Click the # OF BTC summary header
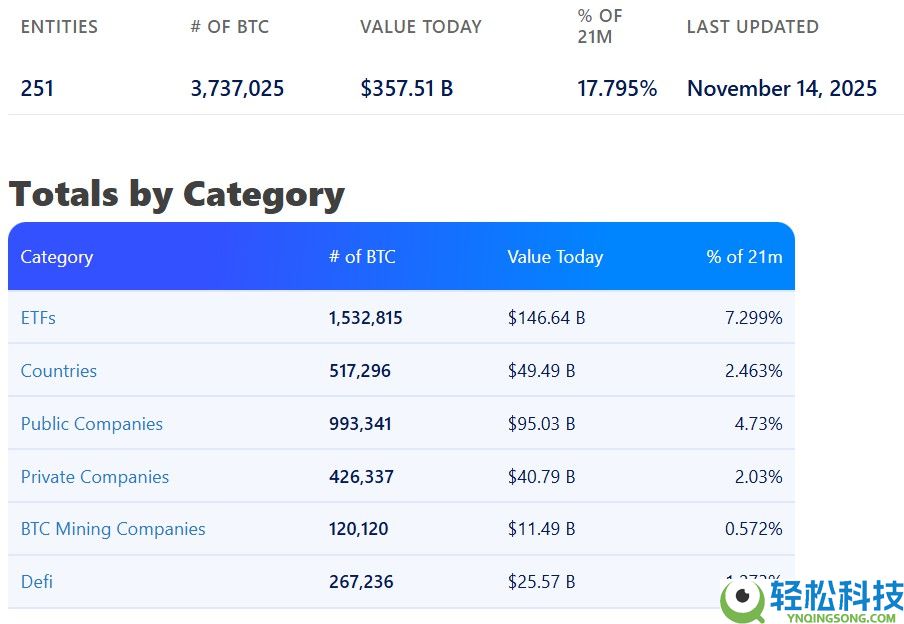Viewport: 904px width, 624px height. (x=229, y=27)
